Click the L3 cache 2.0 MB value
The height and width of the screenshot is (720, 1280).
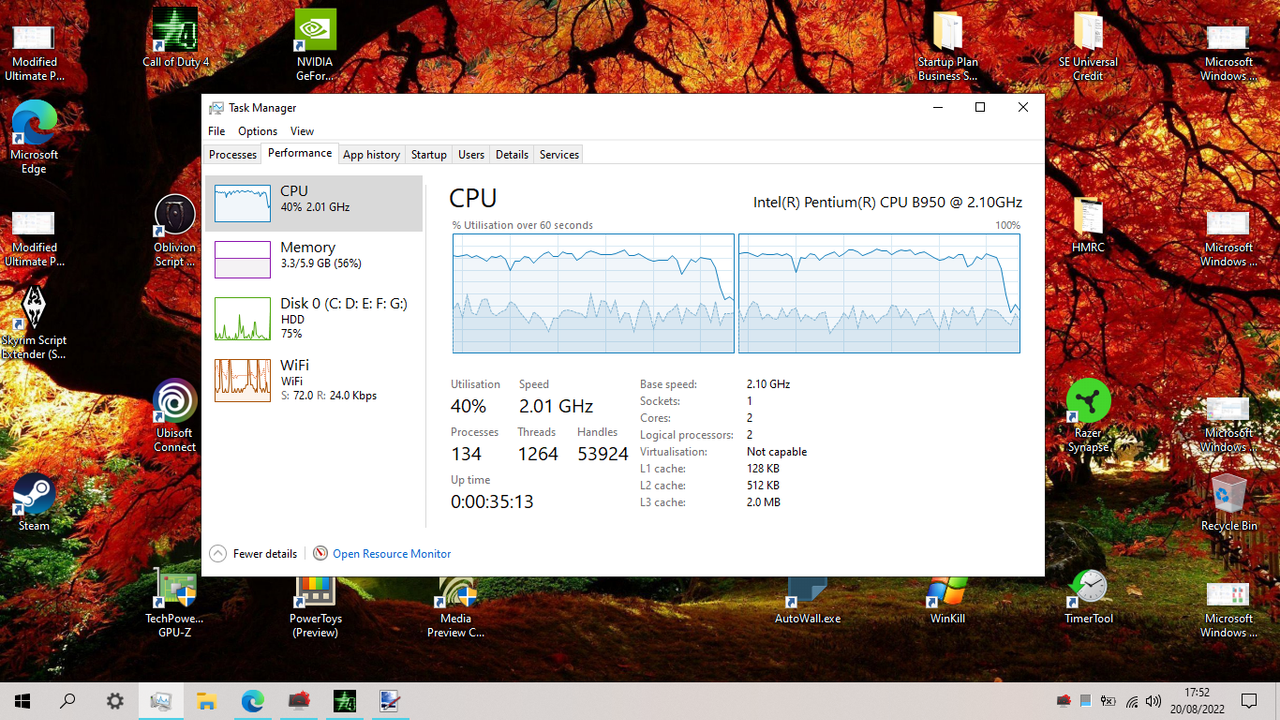(x=763, y=502)
